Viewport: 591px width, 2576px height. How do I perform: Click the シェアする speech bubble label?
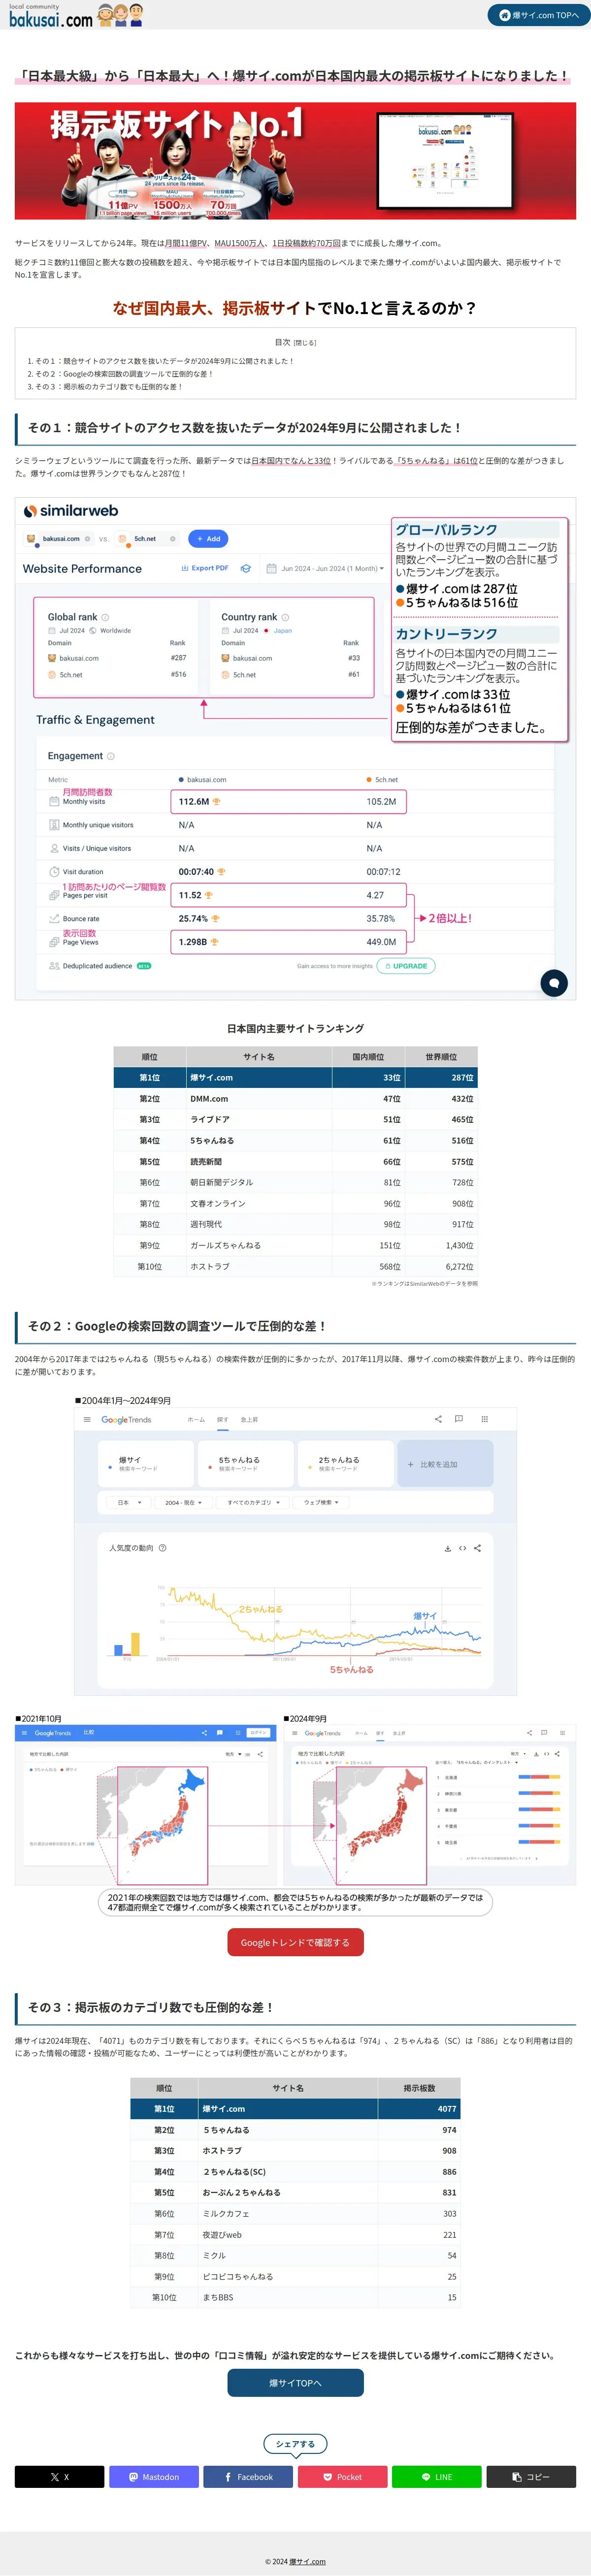pyautogui.click(x=295, y=2444)
